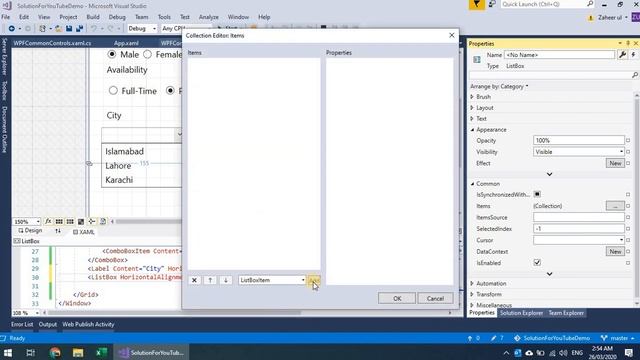Toggle snap to gridlines icon
This screenshot has width=640, height=360.
point(70,221)
